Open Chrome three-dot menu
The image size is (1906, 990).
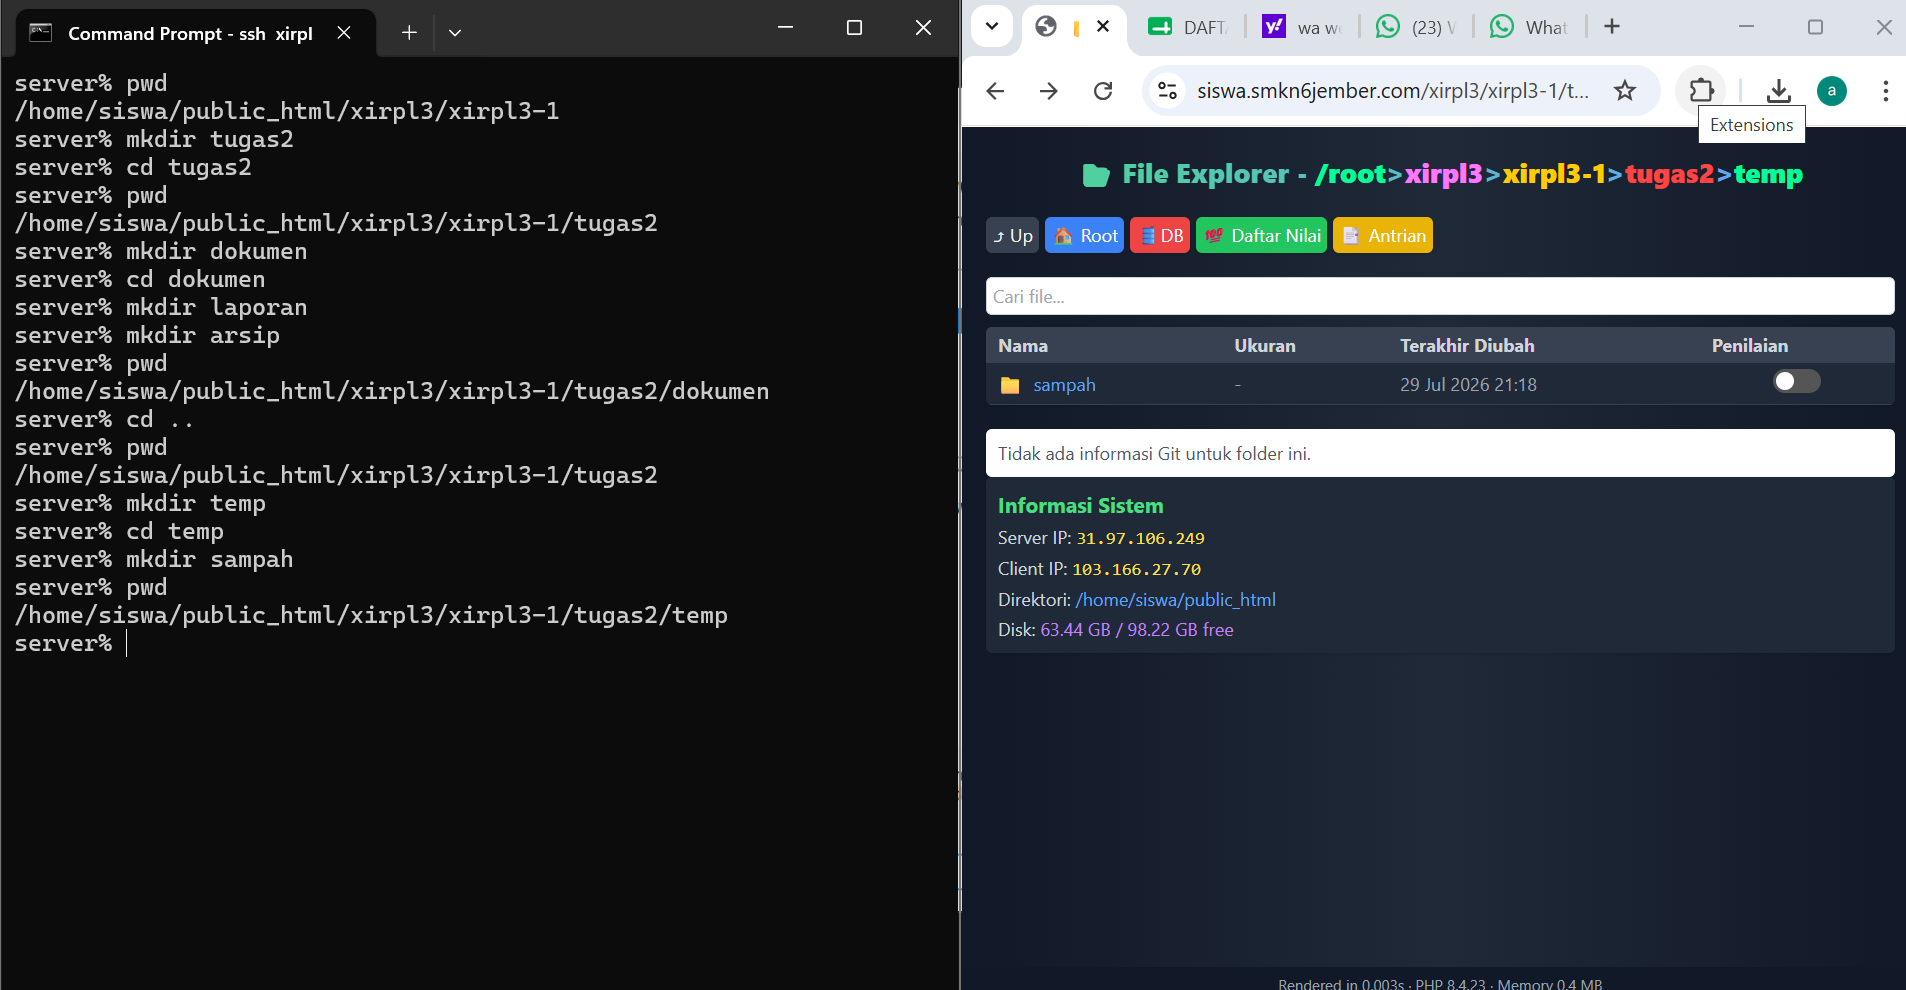(1885, 91)
